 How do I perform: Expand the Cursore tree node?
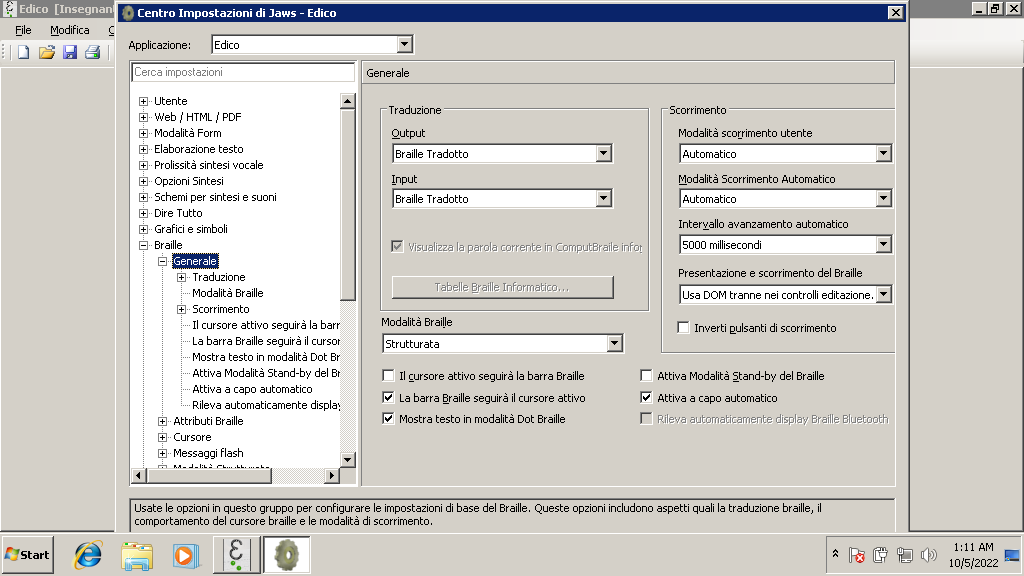(x=163, y=438)
